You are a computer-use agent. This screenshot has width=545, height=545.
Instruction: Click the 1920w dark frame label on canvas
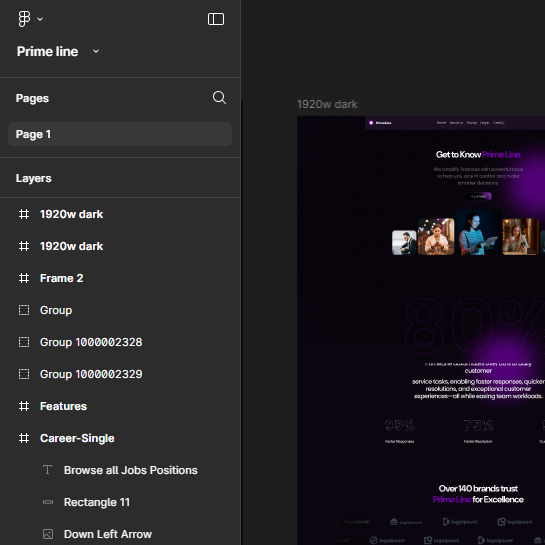327,104
